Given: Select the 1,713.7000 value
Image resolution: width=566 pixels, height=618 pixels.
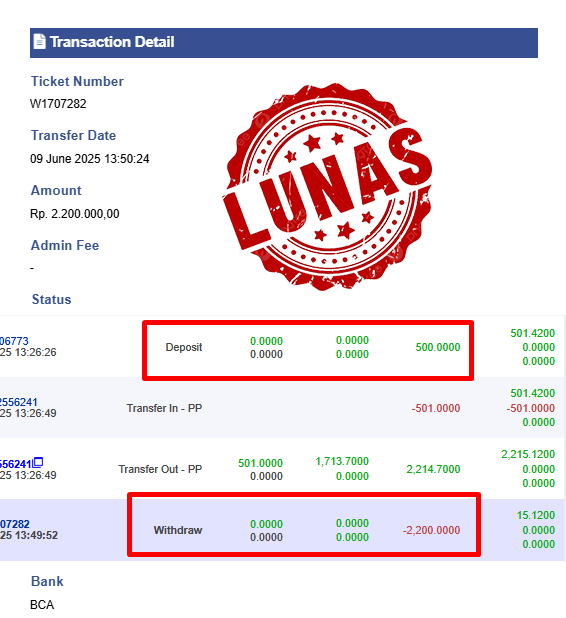Looking at the screenshot, I should coord(342,461).
